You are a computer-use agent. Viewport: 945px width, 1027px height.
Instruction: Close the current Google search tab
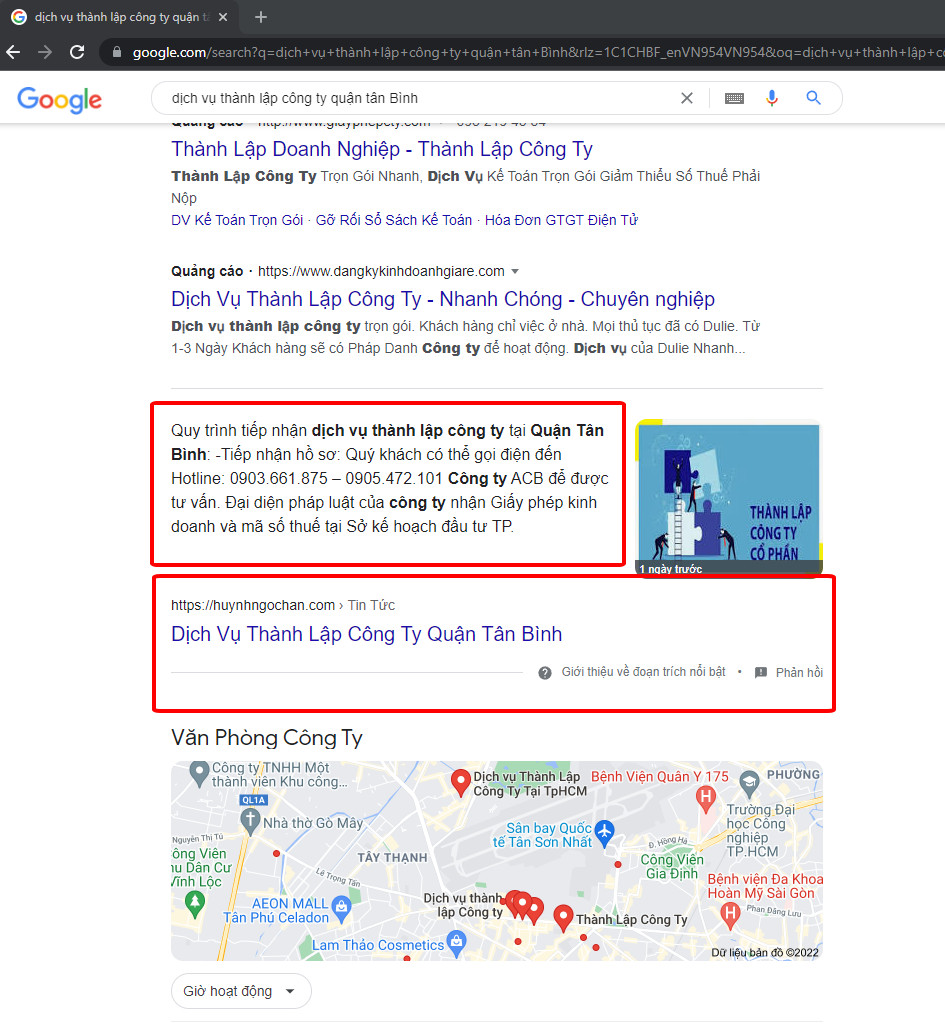tap(223, 17)
